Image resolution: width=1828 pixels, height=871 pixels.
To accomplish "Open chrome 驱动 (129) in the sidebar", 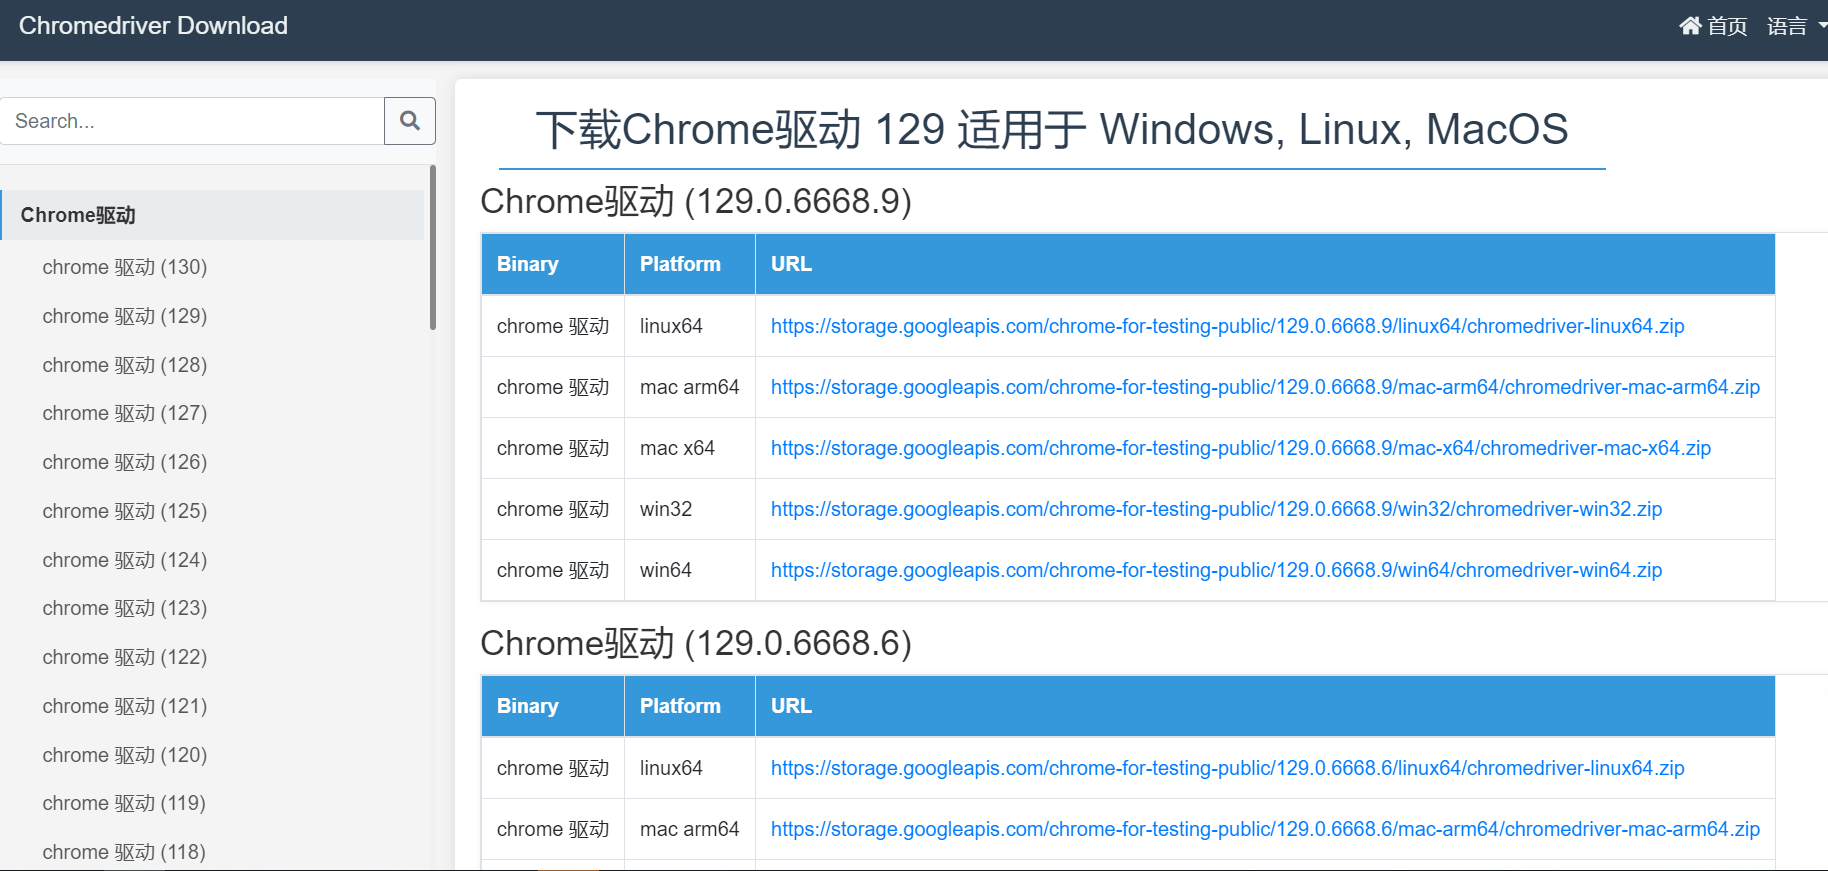I will (x=125, y=316).
